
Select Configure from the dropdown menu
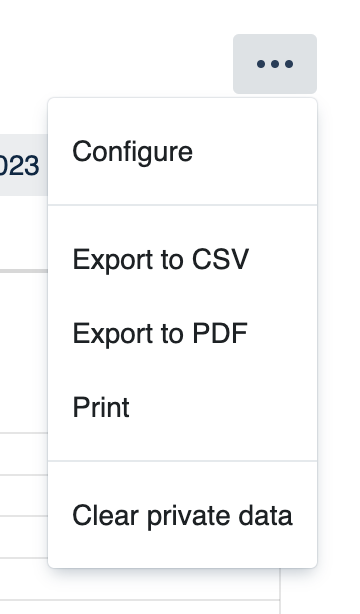click(x=182, y=152)
